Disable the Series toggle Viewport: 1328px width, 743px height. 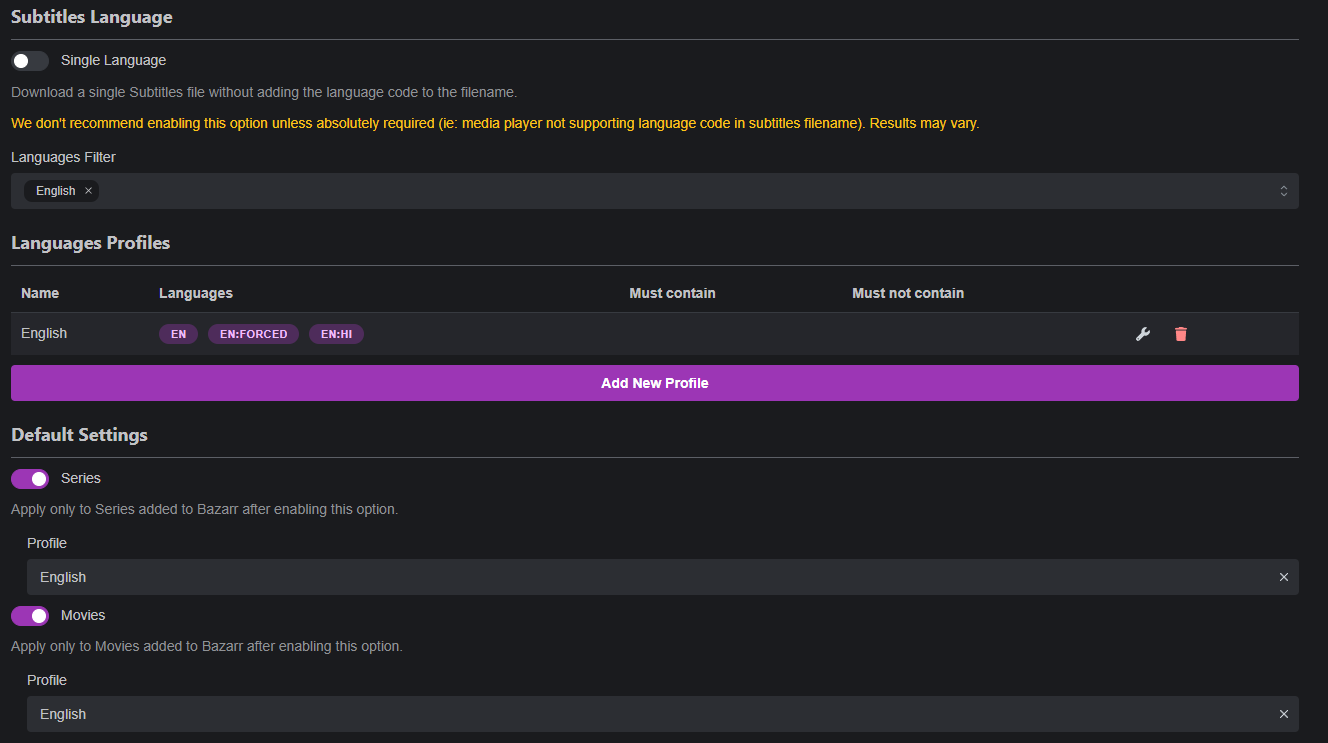(x=29, y=478)
